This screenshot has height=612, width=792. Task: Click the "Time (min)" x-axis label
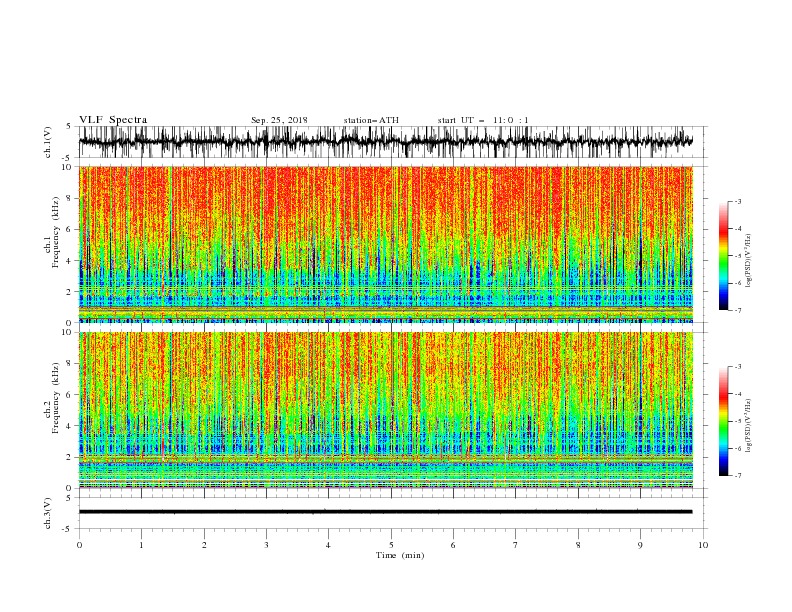tap(400, 555)
